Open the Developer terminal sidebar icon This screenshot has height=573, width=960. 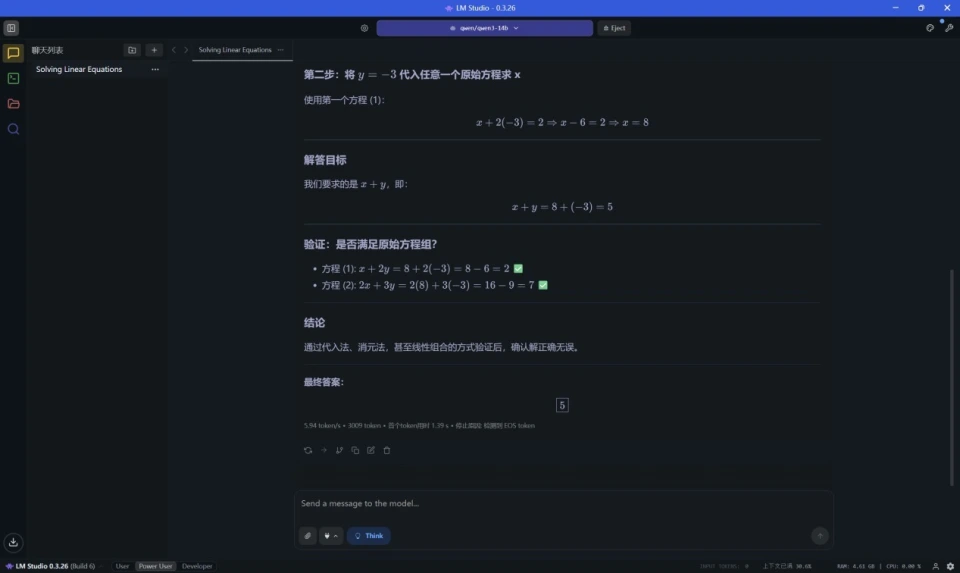pos(13,79)
